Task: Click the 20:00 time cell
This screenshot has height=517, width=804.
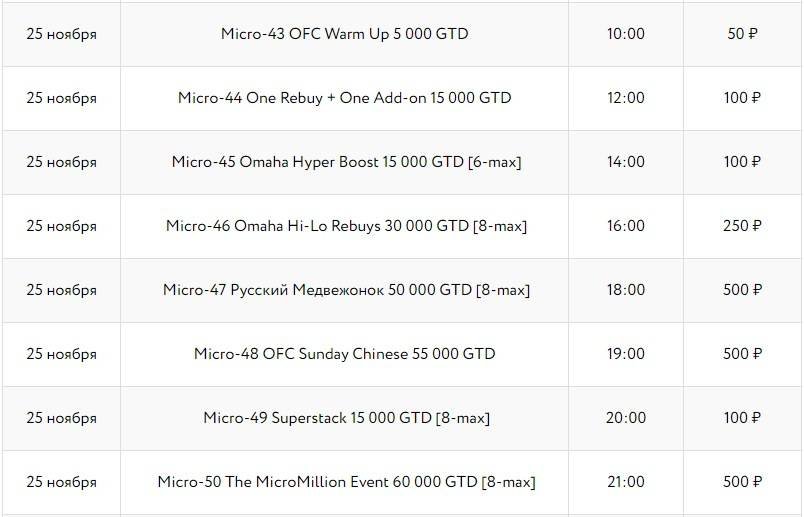Action: click(625, 418)
